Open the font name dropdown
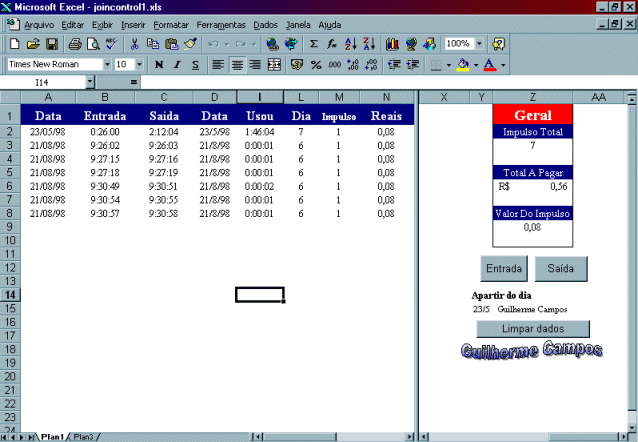The image size is (638, 442). [x=107, y=64]
